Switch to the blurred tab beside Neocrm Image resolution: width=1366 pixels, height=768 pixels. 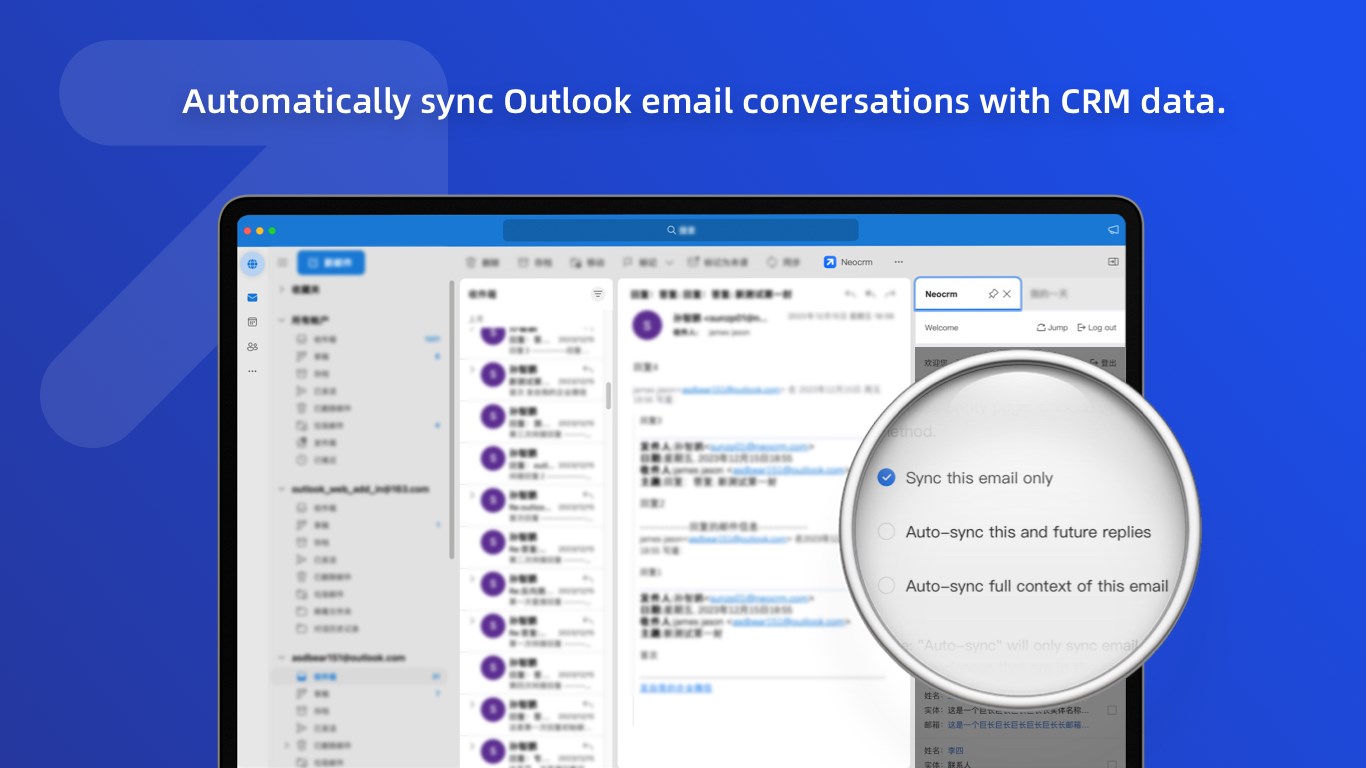pyautogui.click(x=1050, y=294)
